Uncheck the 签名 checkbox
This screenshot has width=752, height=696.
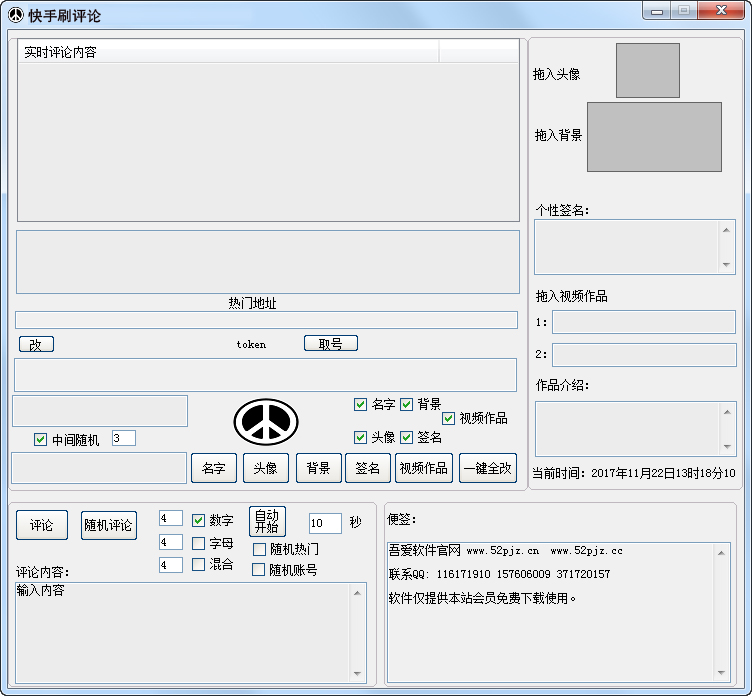(x=406, y=437)
